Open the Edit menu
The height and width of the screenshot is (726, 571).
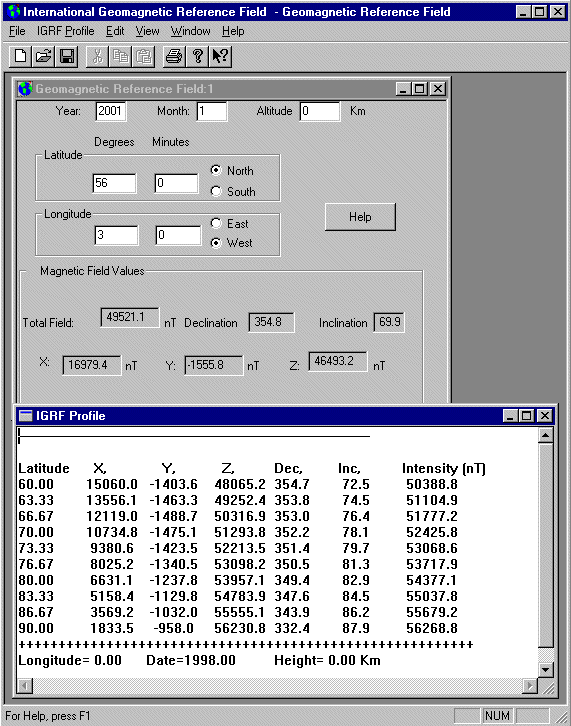tap(115, 31)
